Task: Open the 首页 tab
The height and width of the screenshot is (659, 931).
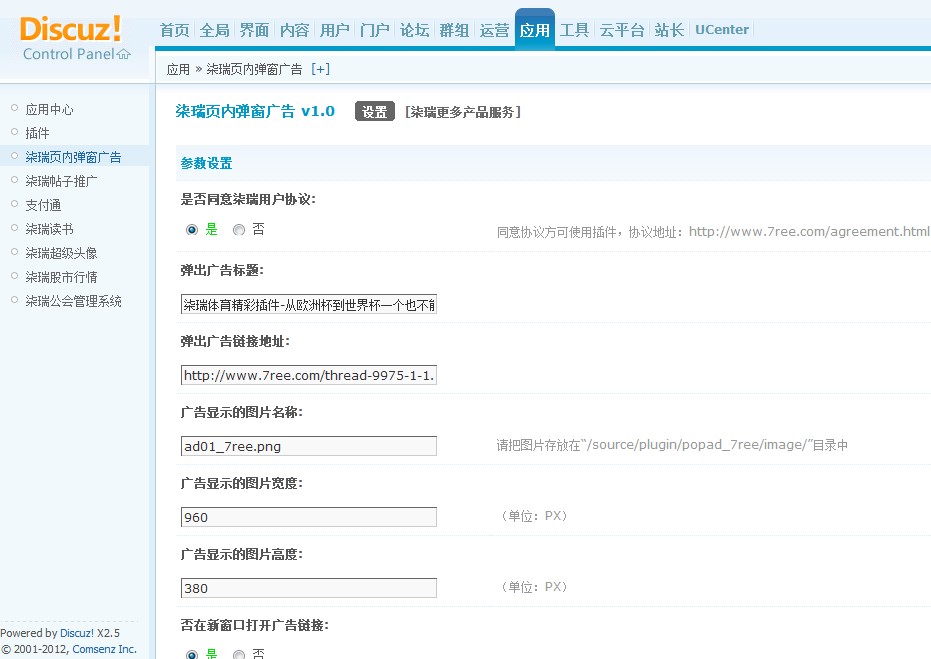Action: coord(175,30)
